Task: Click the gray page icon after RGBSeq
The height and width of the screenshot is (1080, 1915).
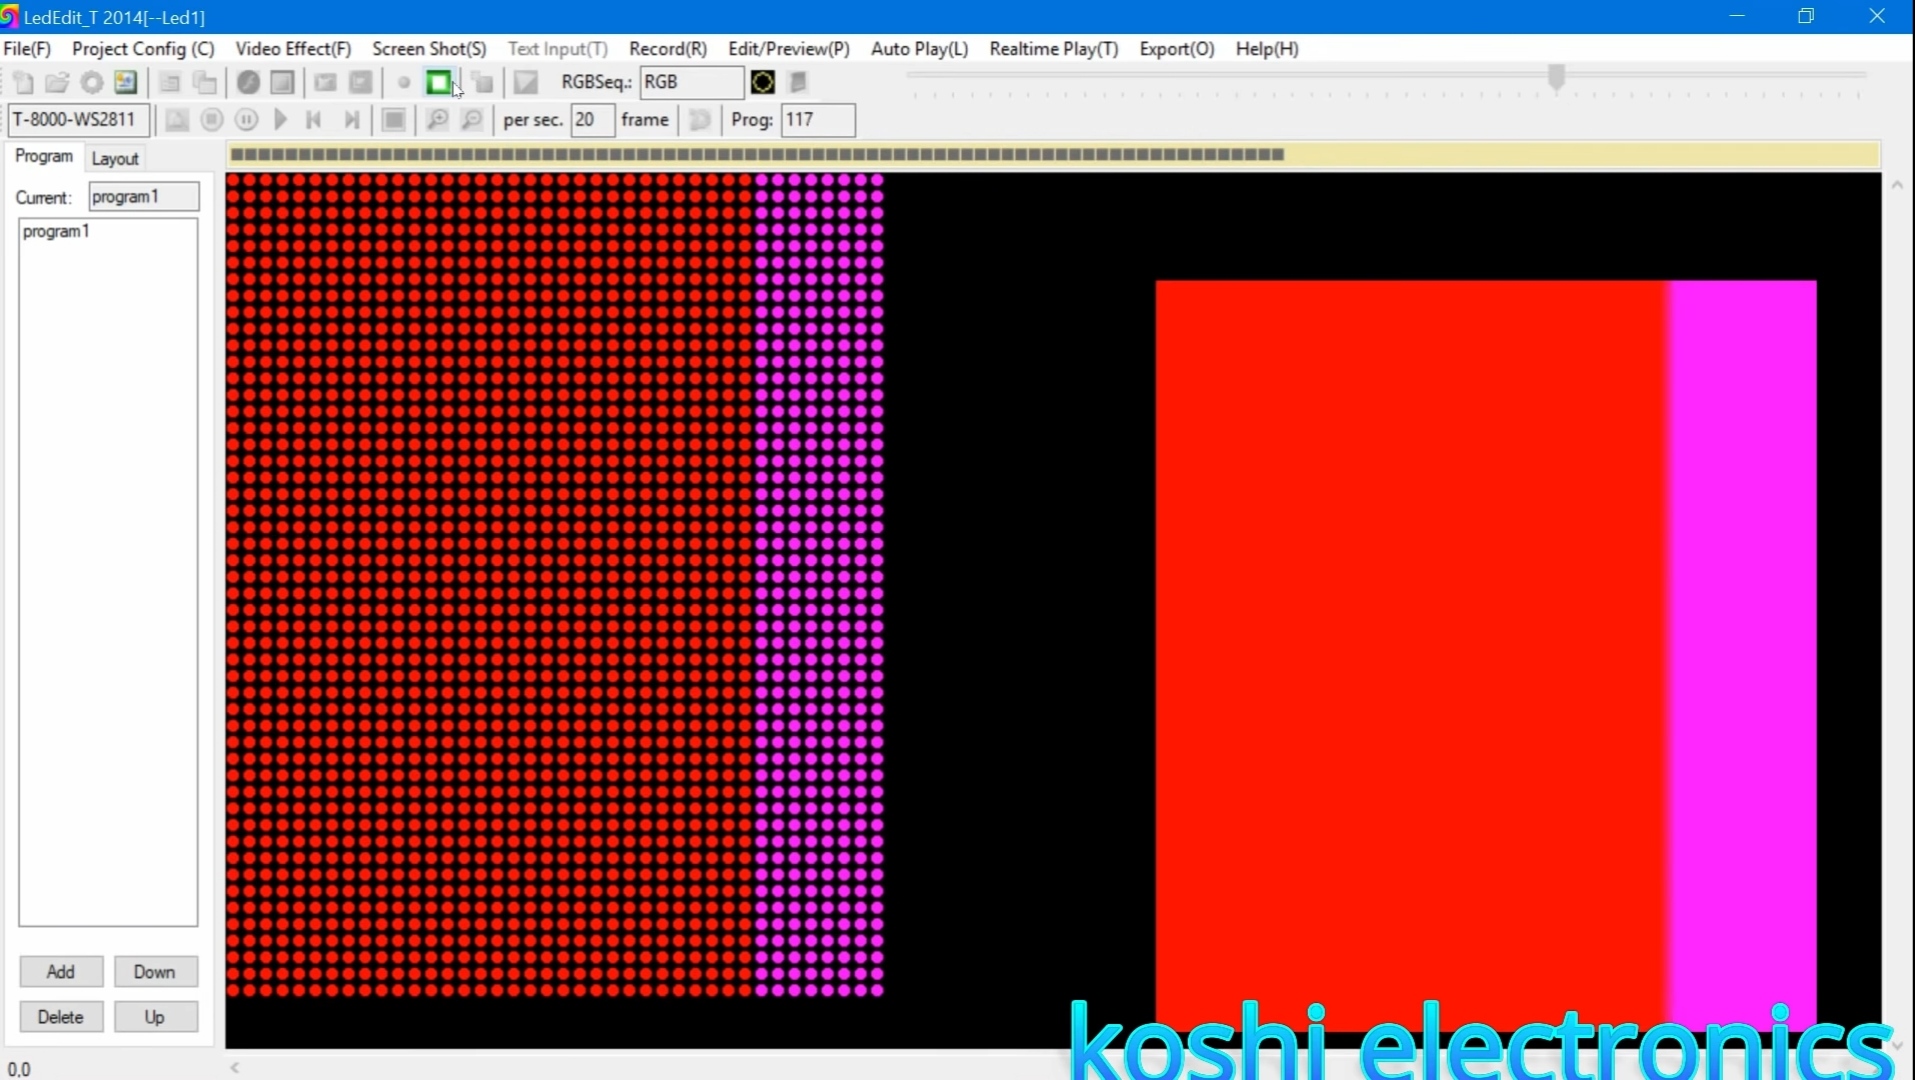Action: click(798, 82)
